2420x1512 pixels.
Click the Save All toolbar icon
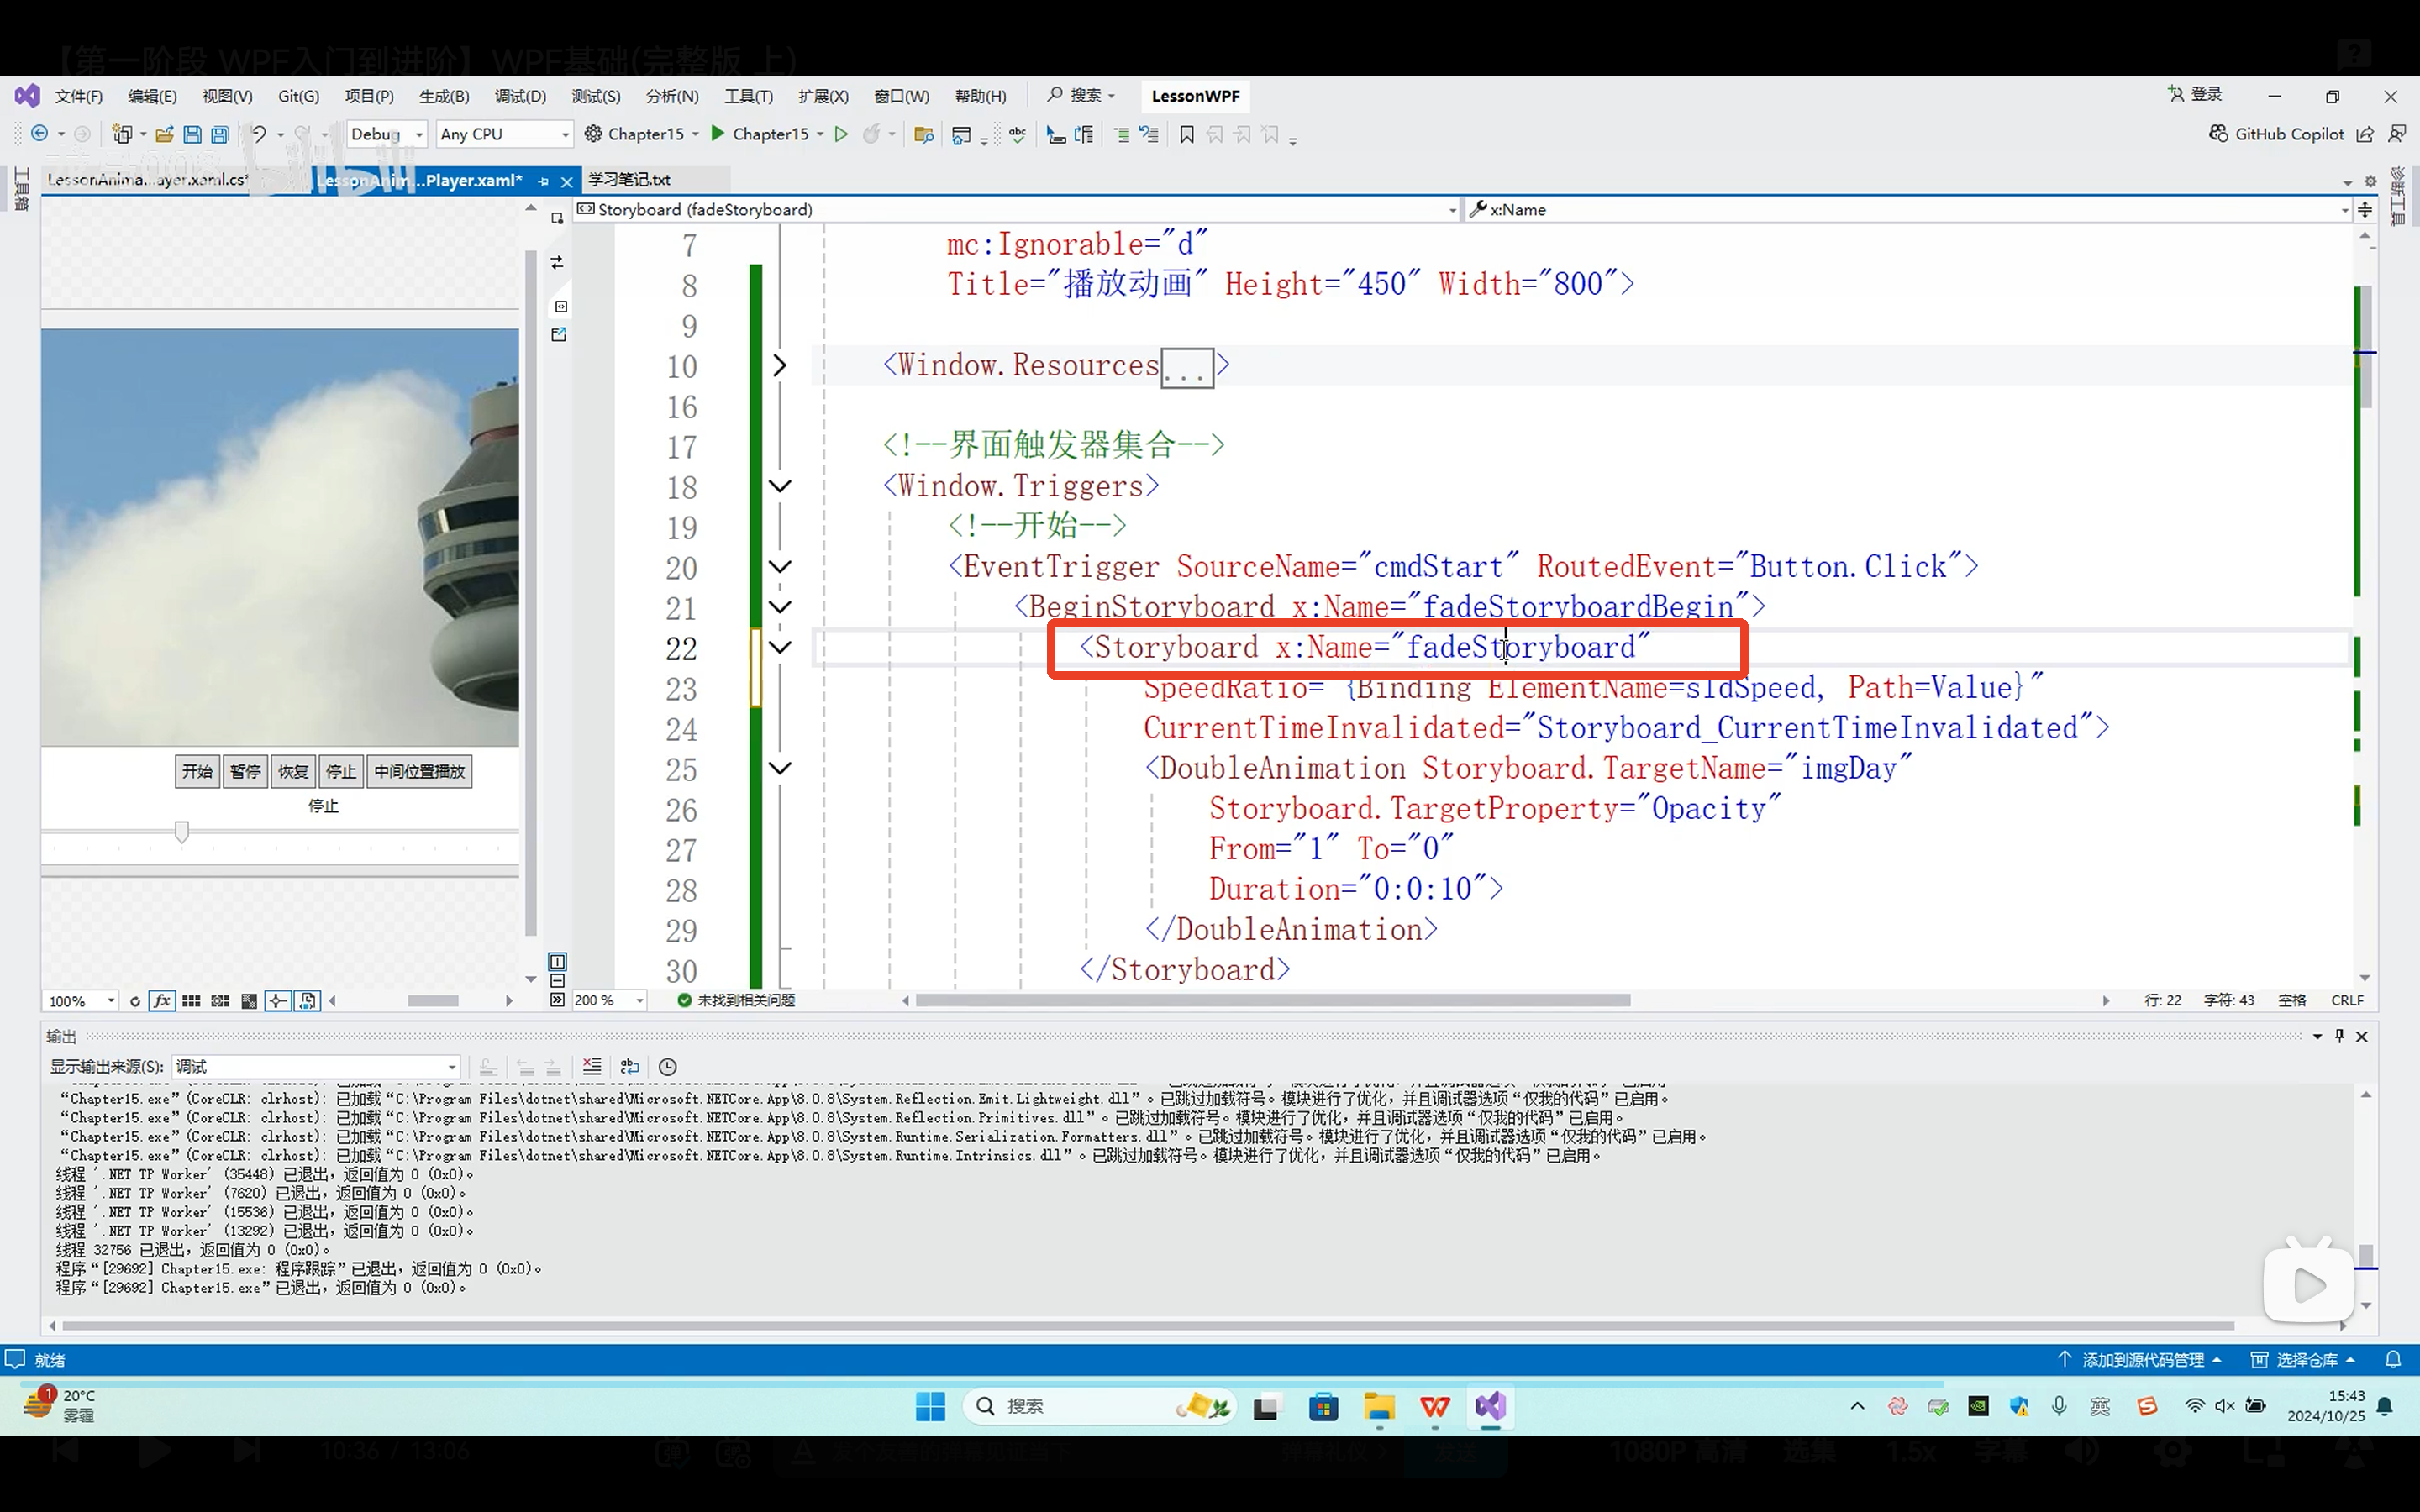(x=220, y=134)
